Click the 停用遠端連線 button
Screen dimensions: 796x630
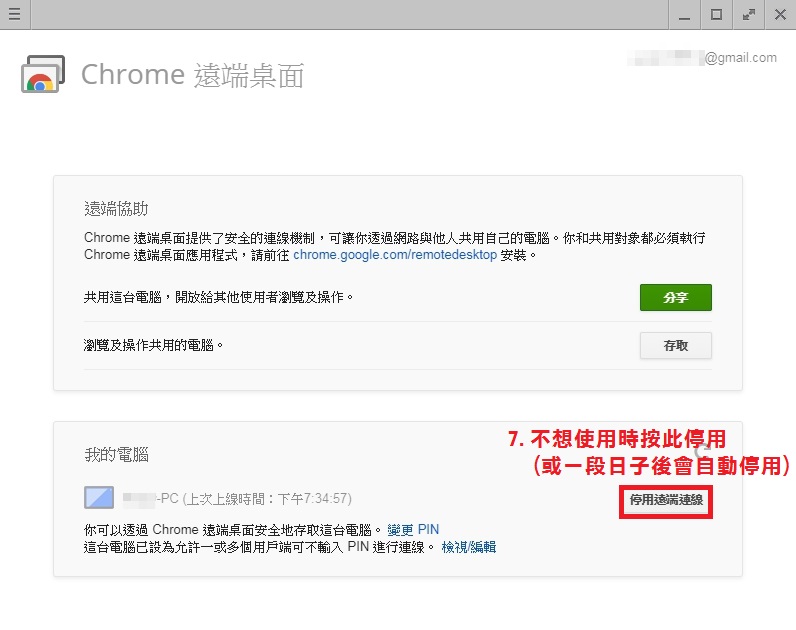[665, 499]
